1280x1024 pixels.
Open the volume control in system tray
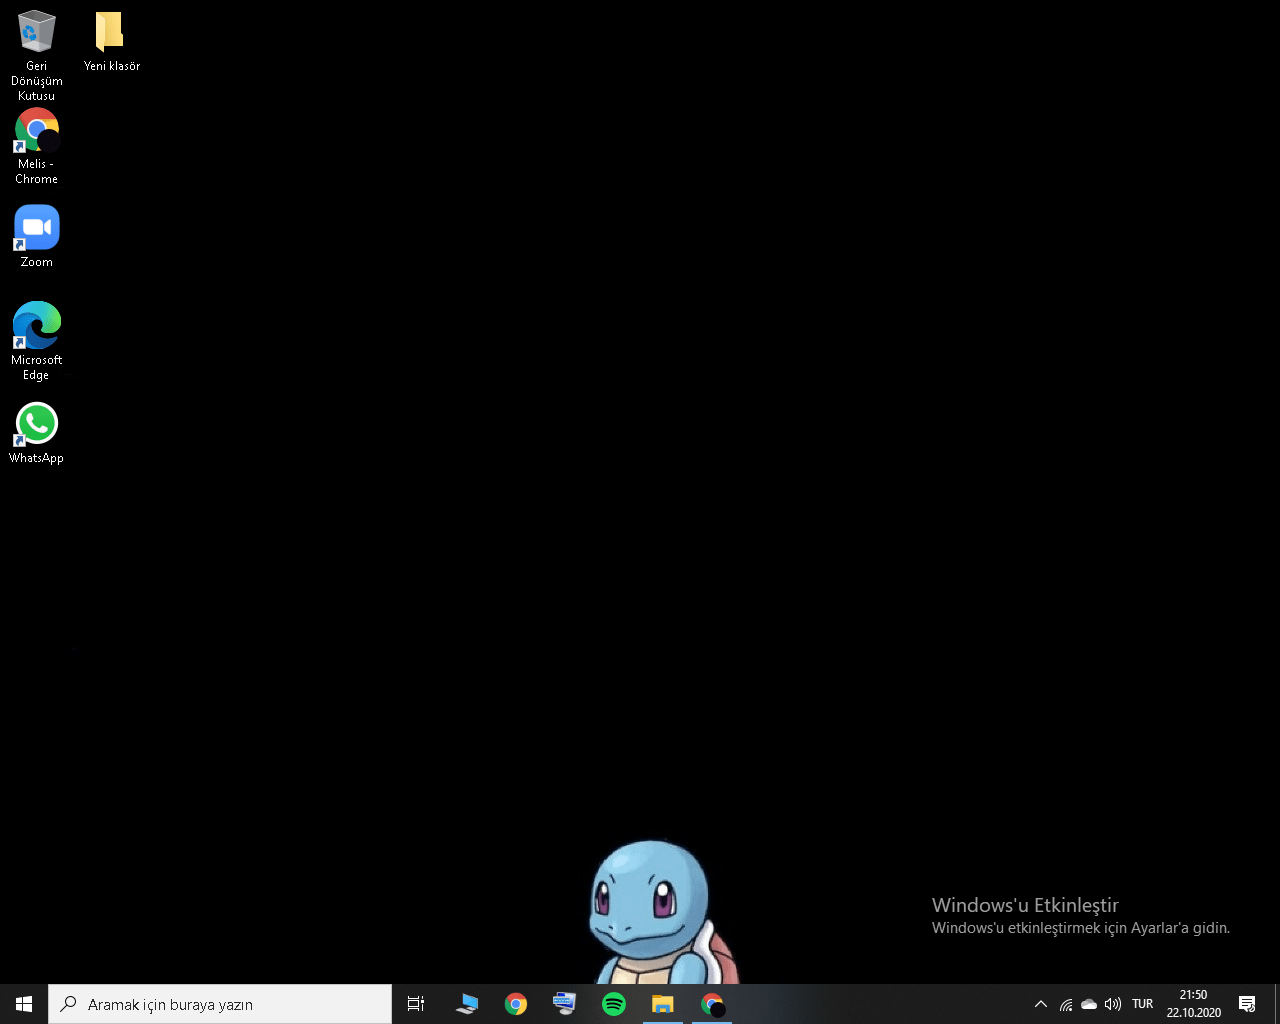1113,1004
